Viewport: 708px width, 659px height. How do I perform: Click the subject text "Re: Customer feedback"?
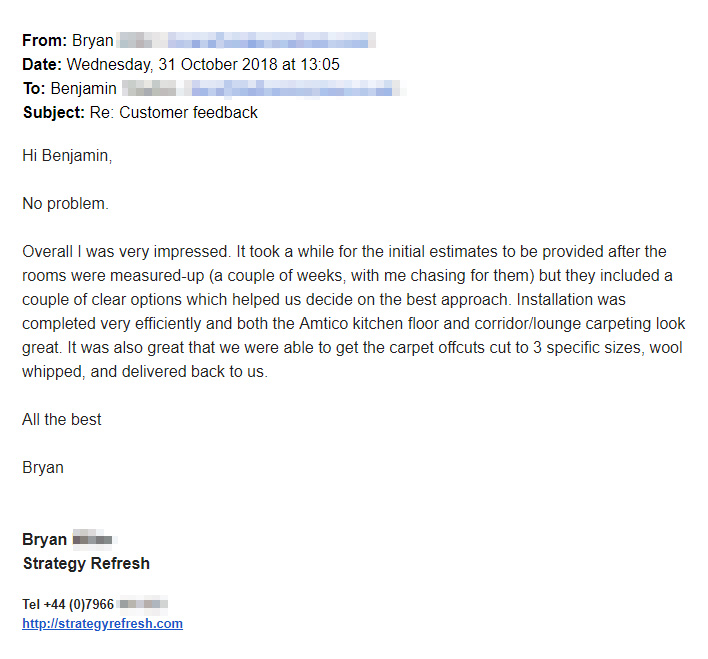coord(173,113)
